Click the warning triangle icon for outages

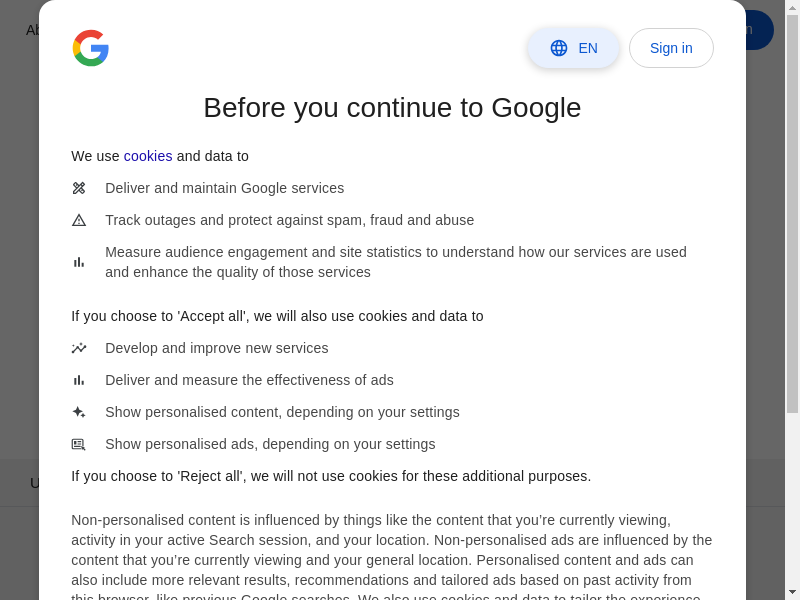tap(79, 220)
